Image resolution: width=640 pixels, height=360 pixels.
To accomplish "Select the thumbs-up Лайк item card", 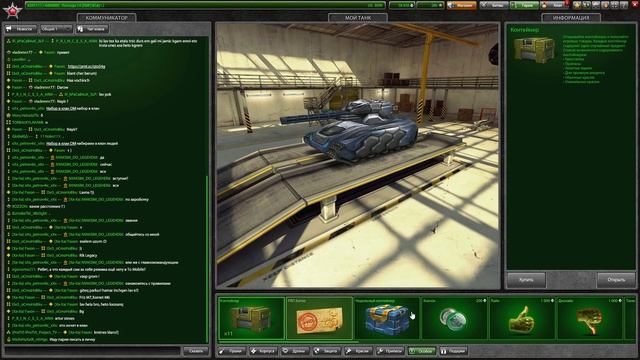I will pyautogui.click(x=522, y=318).
